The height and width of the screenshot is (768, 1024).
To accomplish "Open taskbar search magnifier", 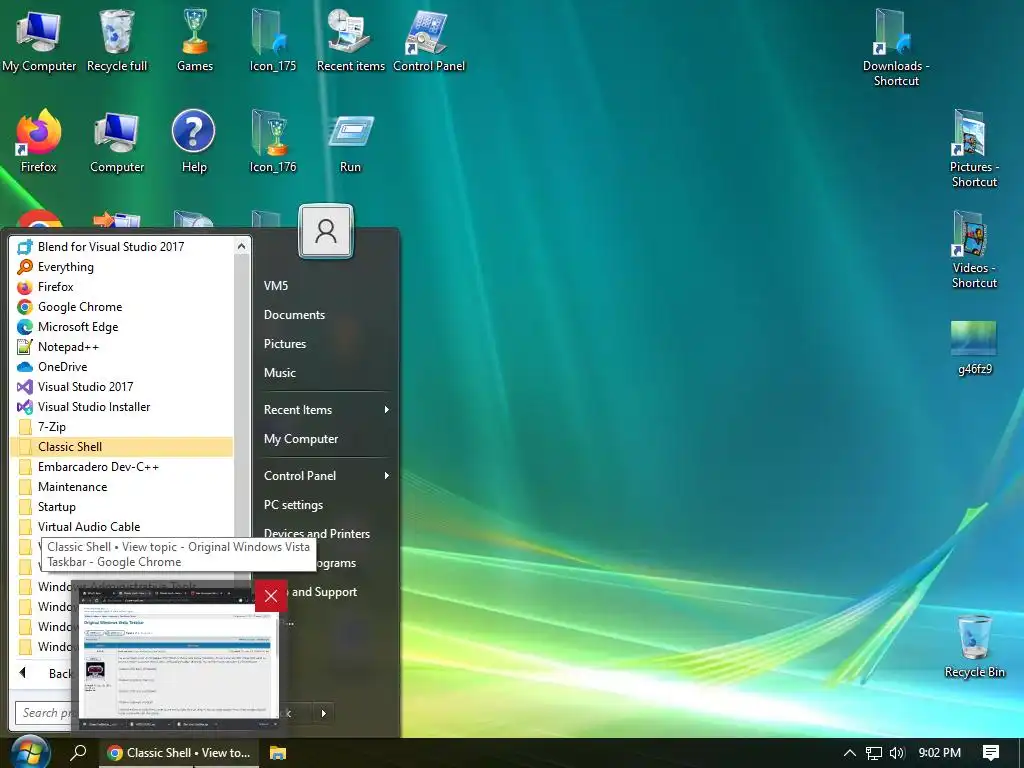I will click(x=78, y=752).
